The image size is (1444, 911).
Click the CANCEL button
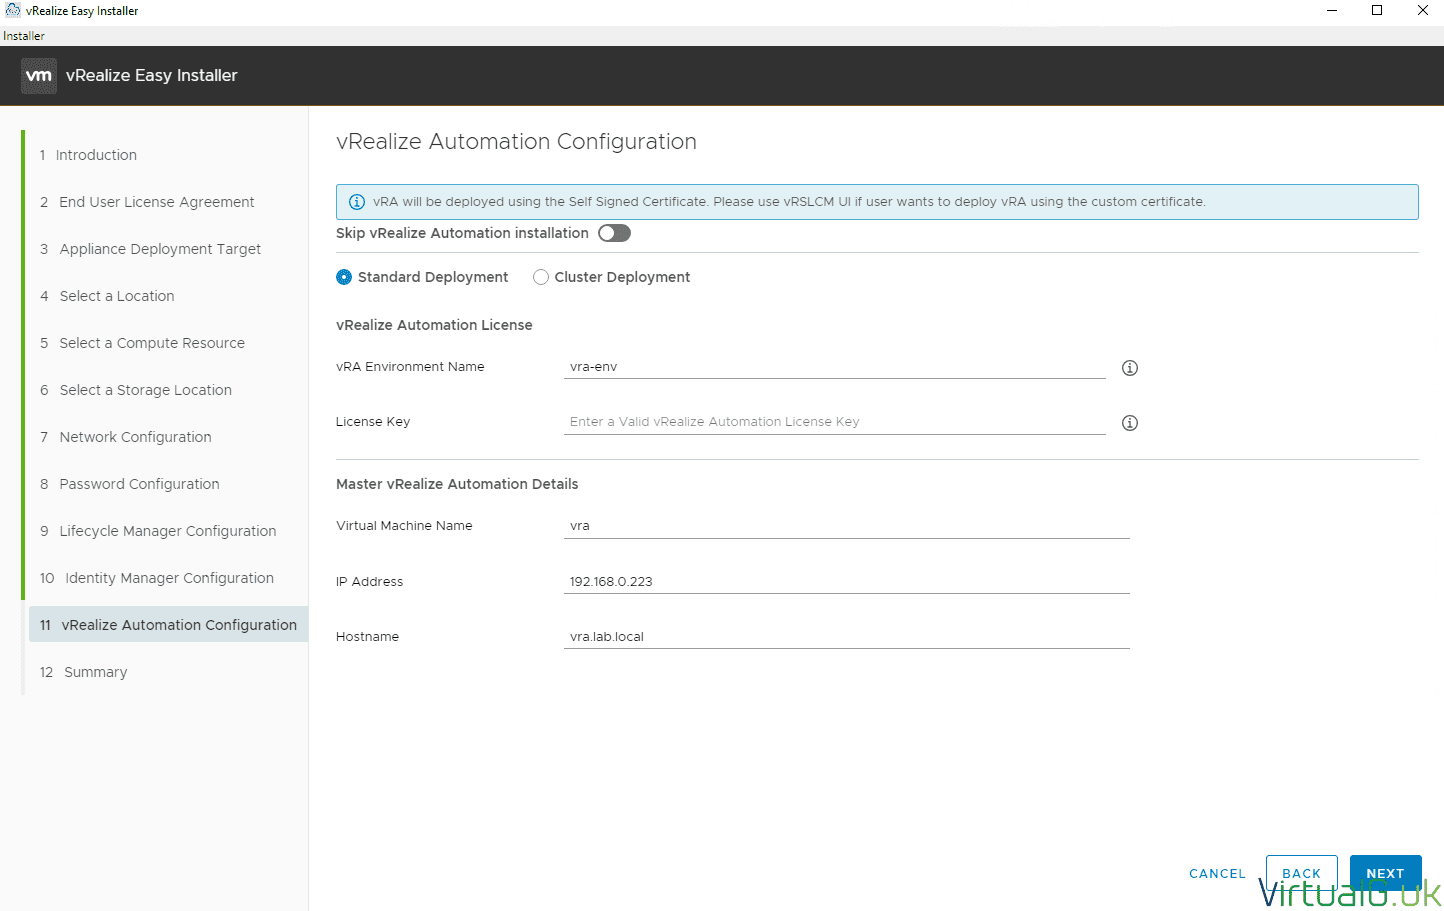1217,873
